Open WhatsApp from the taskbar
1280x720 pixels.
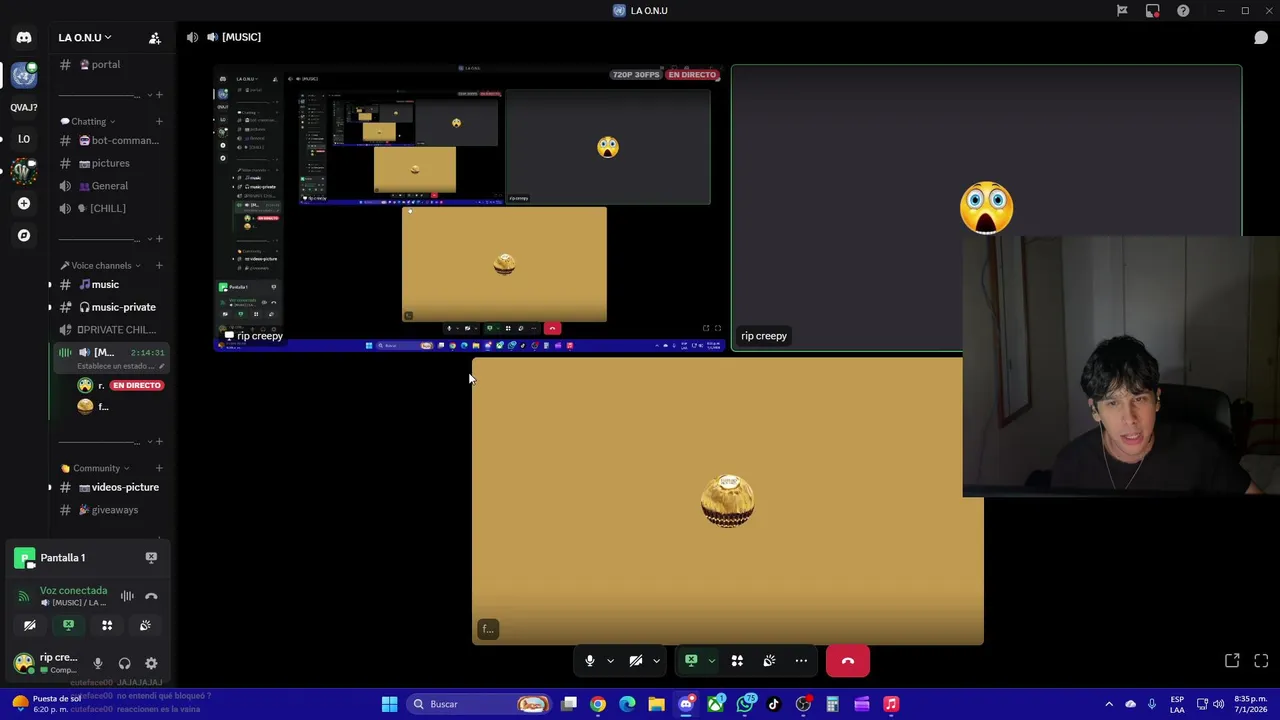pyautogui.click(x=745, y=704)
